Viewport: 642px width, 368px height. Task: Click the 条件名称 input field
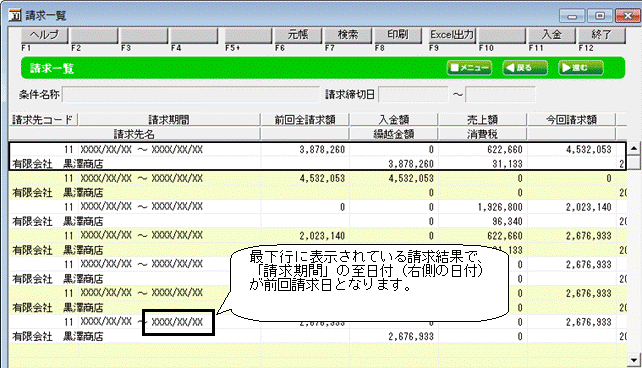point(191,95)
